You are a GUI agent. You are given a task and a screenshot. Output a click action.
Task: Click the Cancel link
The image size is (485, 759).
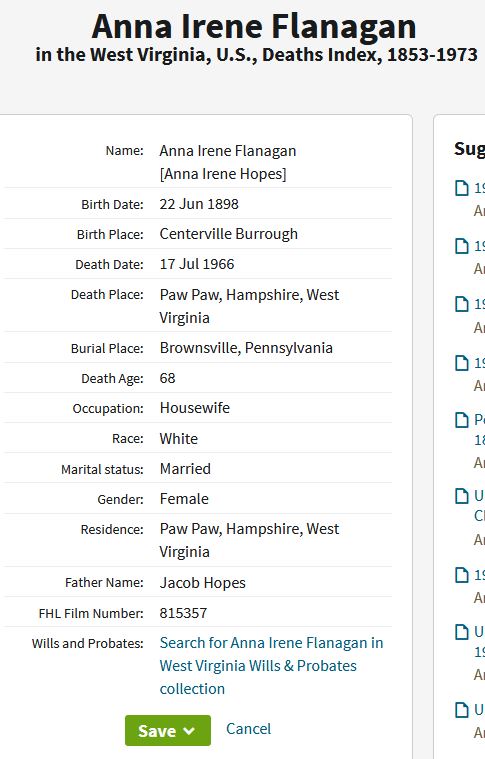(x=248, y=729)
